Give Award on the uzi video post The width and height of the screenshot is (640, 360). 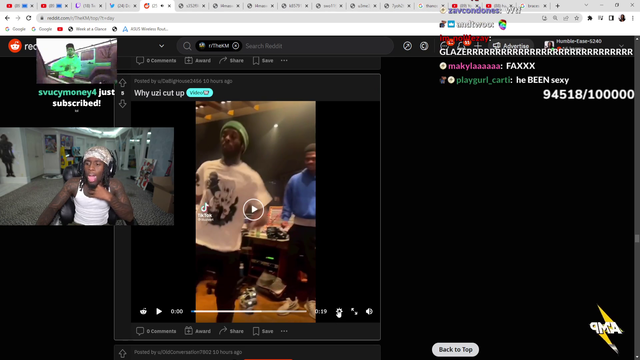point(198,331)
